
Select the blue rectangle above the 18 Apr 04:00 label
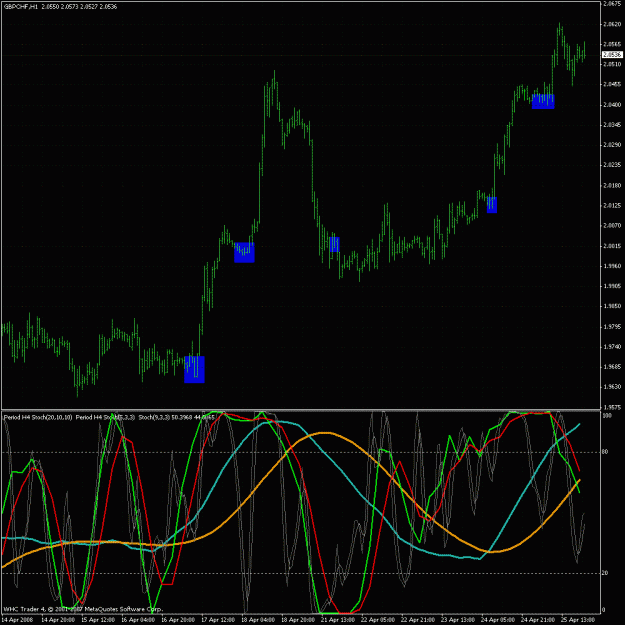click(244, 252)
